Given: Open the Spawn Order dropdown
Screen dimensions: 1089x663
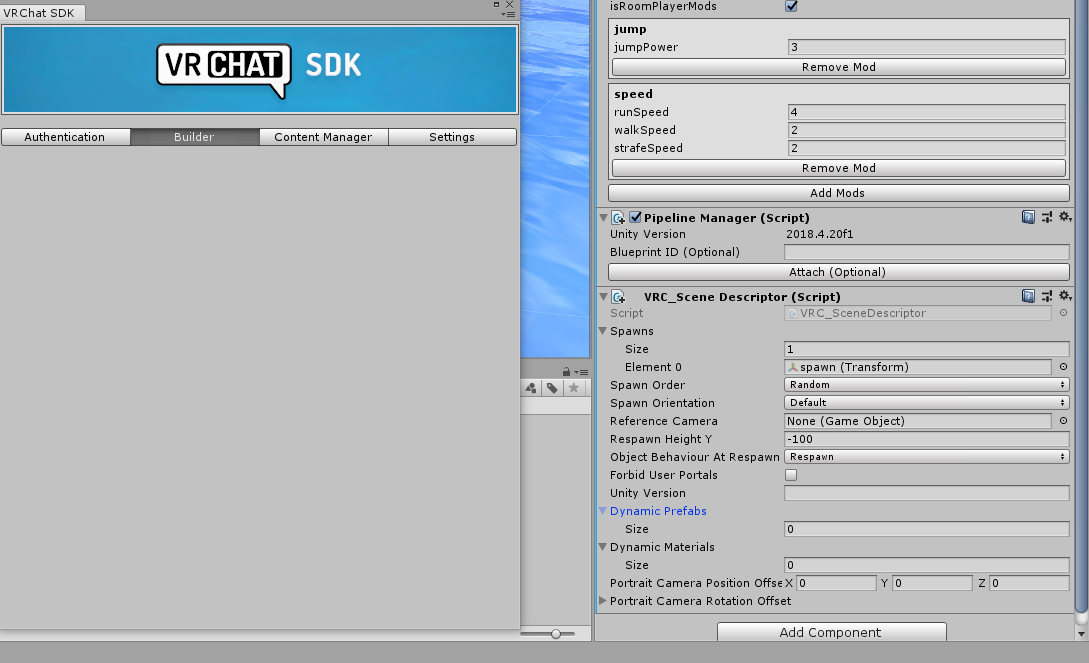Looking at the screenshot, I should coord(926,385).
